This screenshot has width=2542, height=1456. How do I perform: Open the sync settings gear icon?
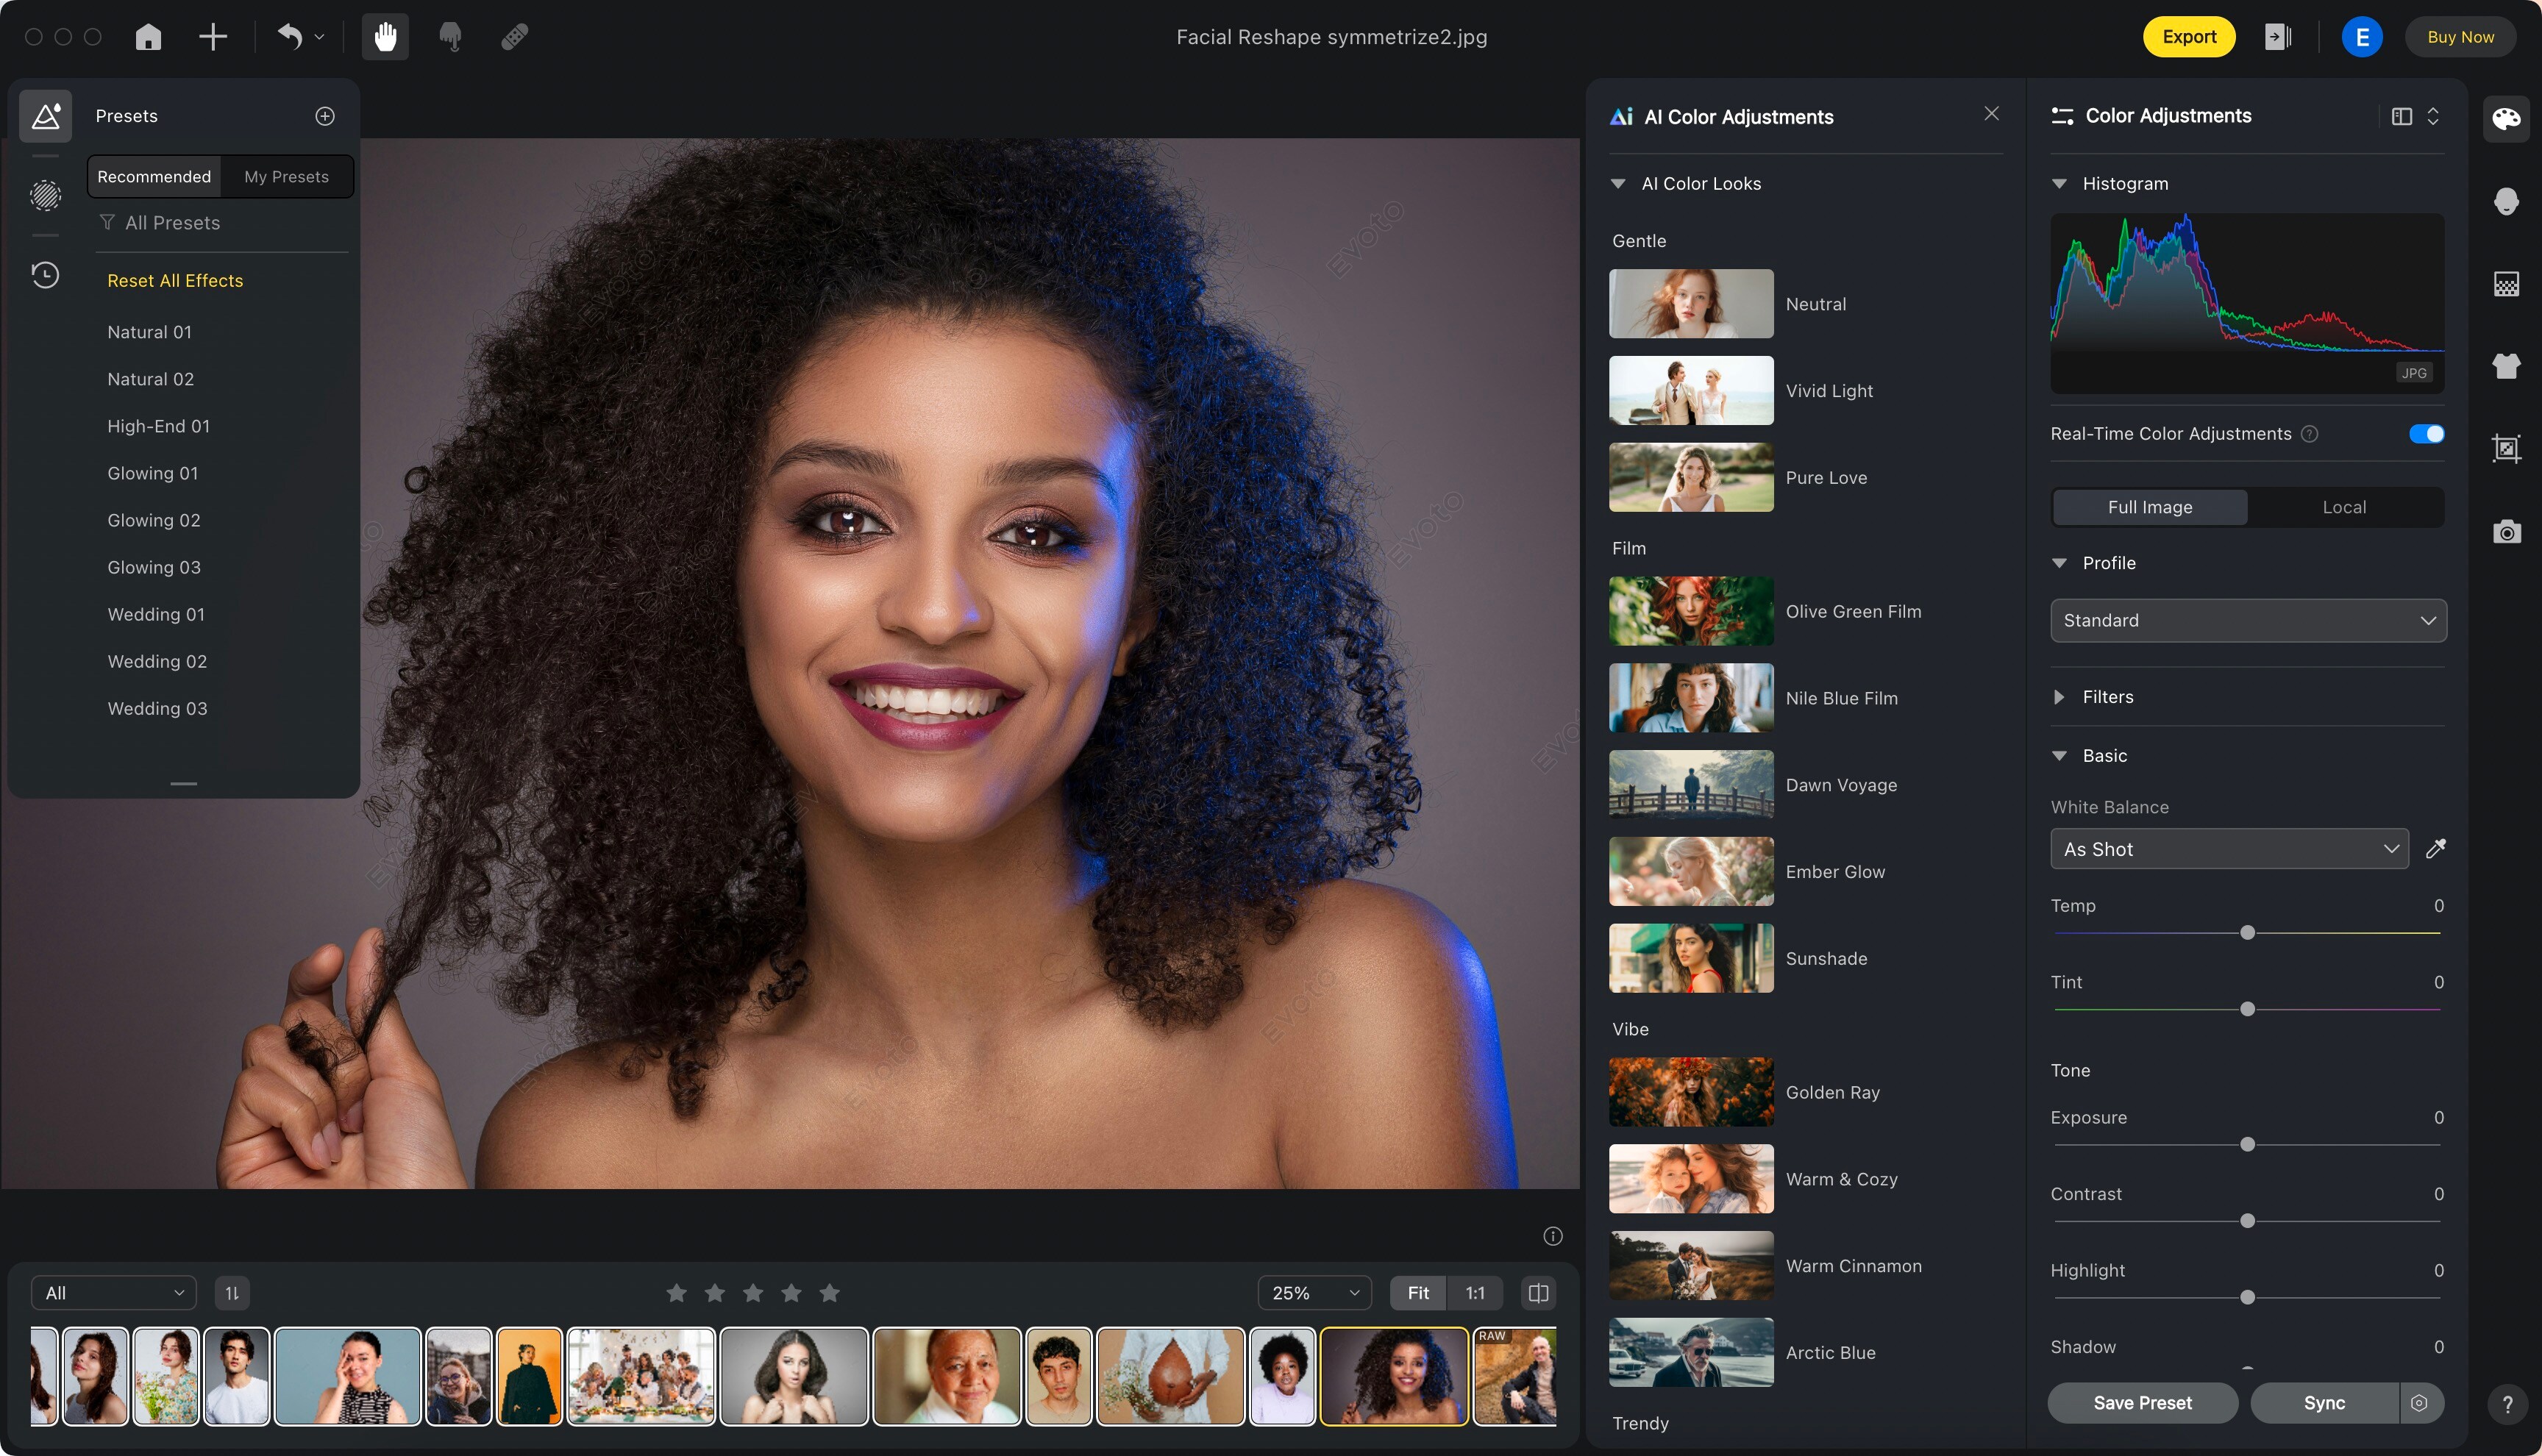(2419, 1403)
